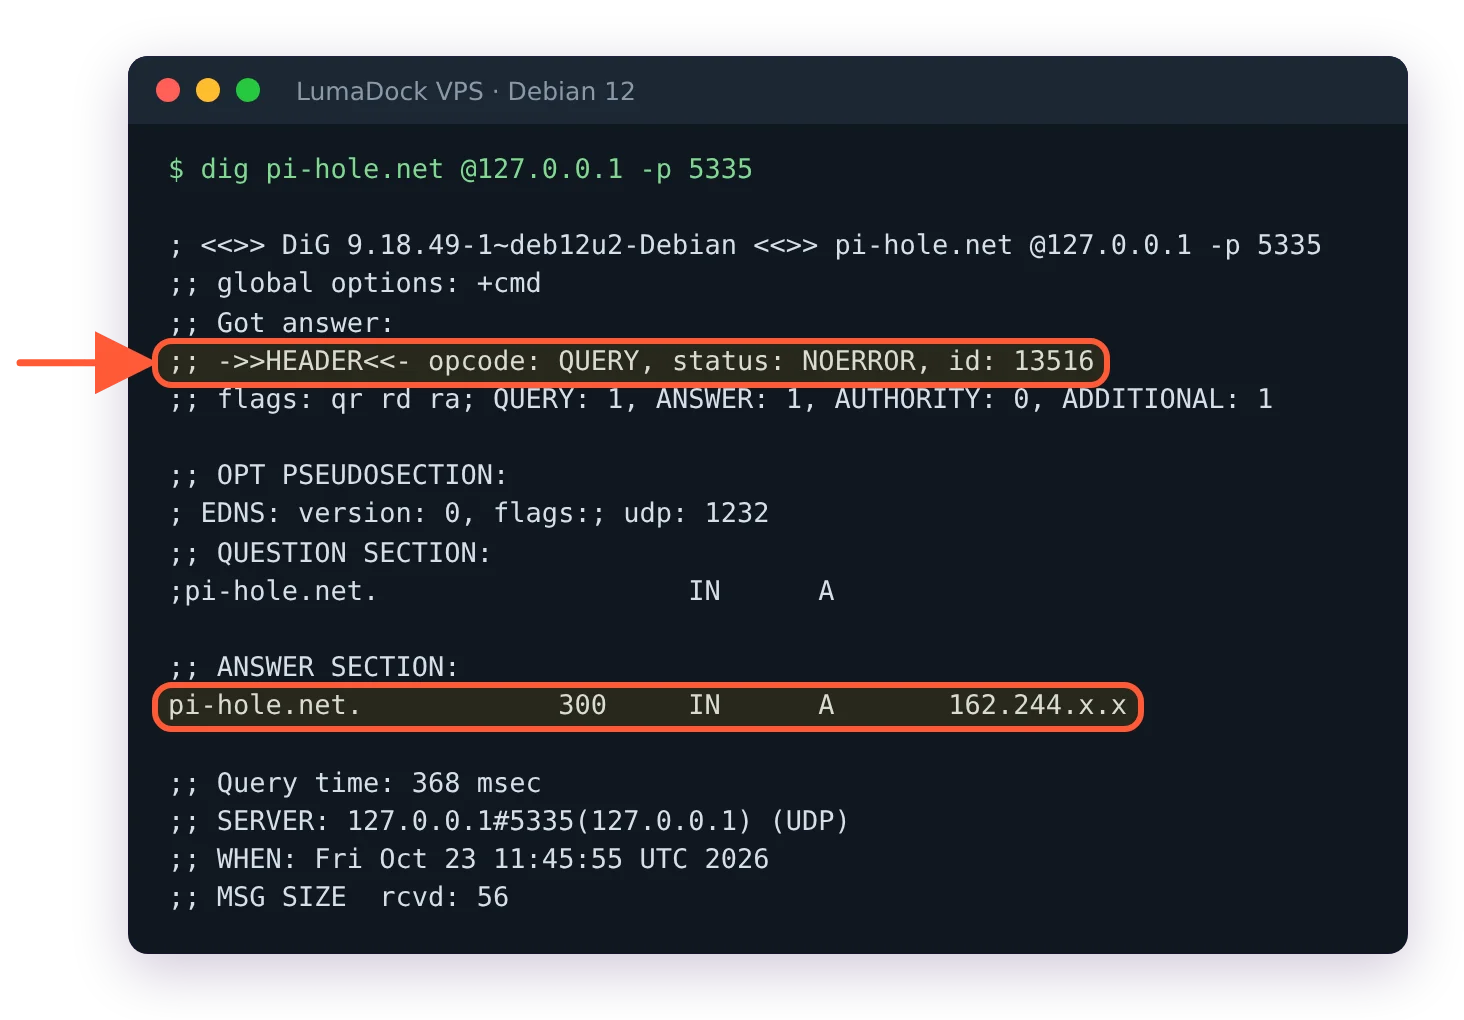Click the yellow minimize window button

208,91
